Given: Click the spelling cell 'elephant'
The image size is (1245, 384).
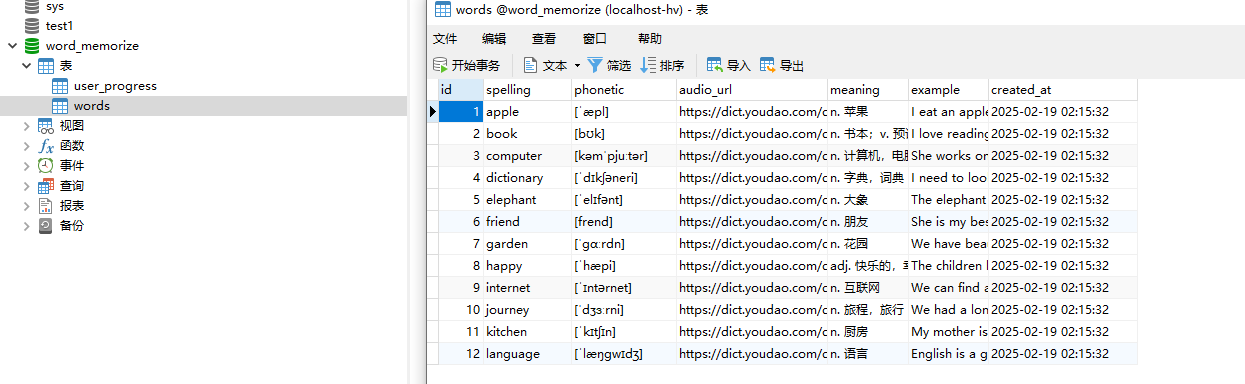Looking at the screenshot, I should (x=527, y=200).
